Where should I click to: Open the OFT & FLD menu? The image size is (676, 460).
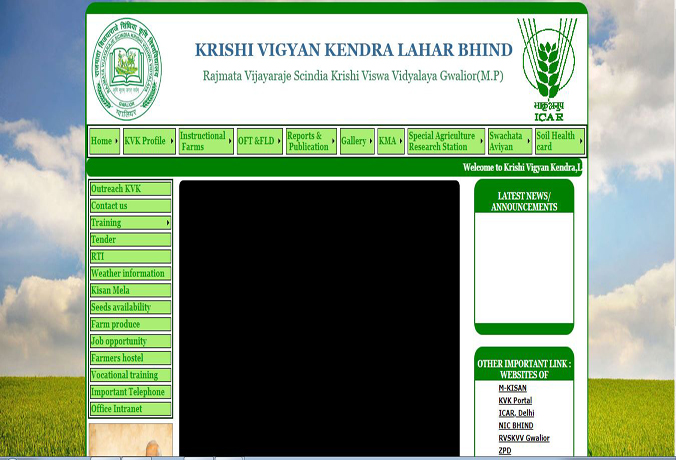click(x=260, y=141)
